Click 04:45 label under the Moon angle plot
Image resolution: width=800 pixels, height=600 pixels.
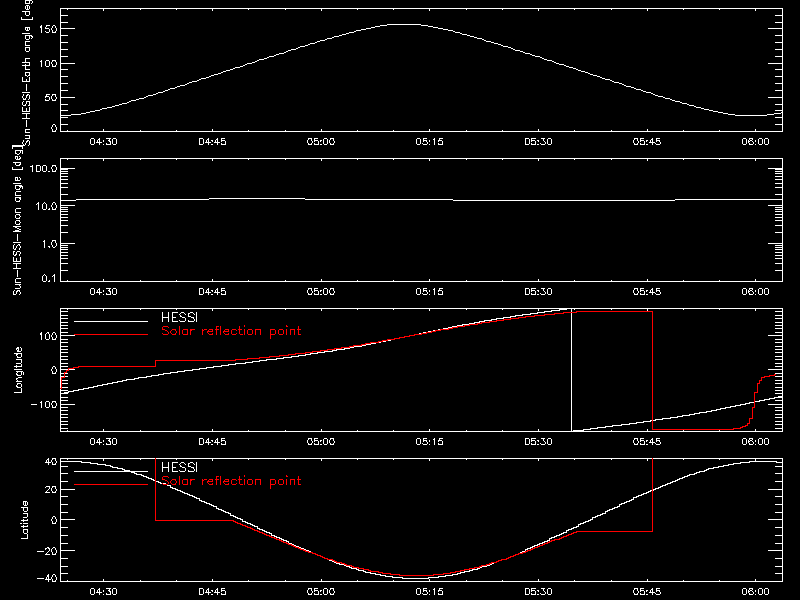click(x=212, y=292)
